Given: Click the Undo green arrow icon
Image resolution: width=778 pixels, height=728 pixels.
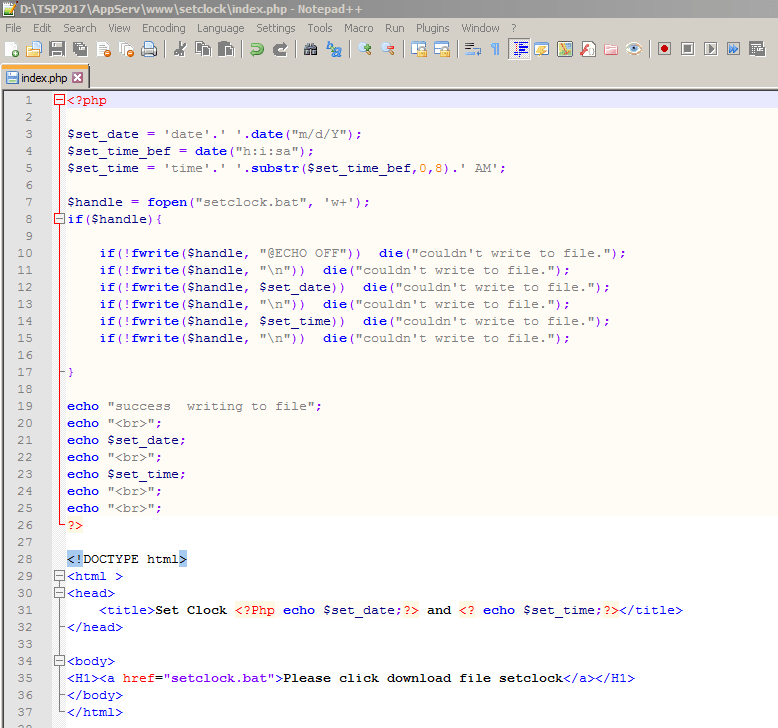Looking at the screenshot, I should click(x=257, y=49).
